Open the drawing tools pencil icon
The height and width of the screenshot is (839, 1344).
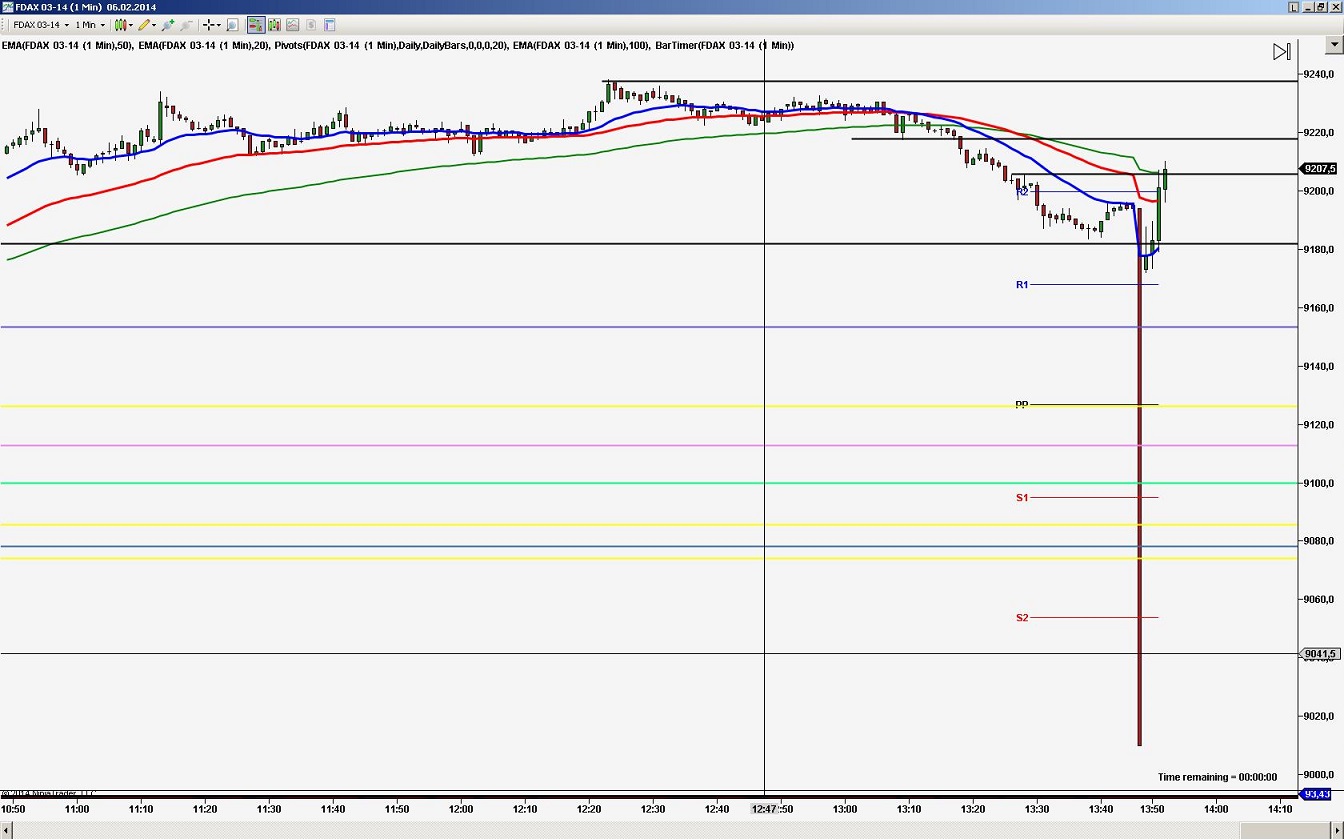click(144, 24)
